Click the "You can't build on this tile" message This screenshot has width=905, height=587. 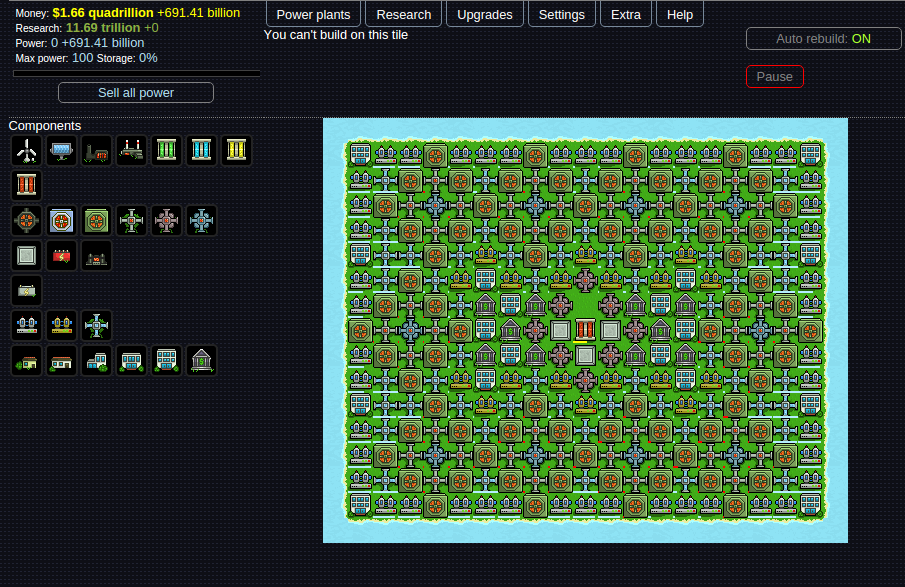pos(336,35)
